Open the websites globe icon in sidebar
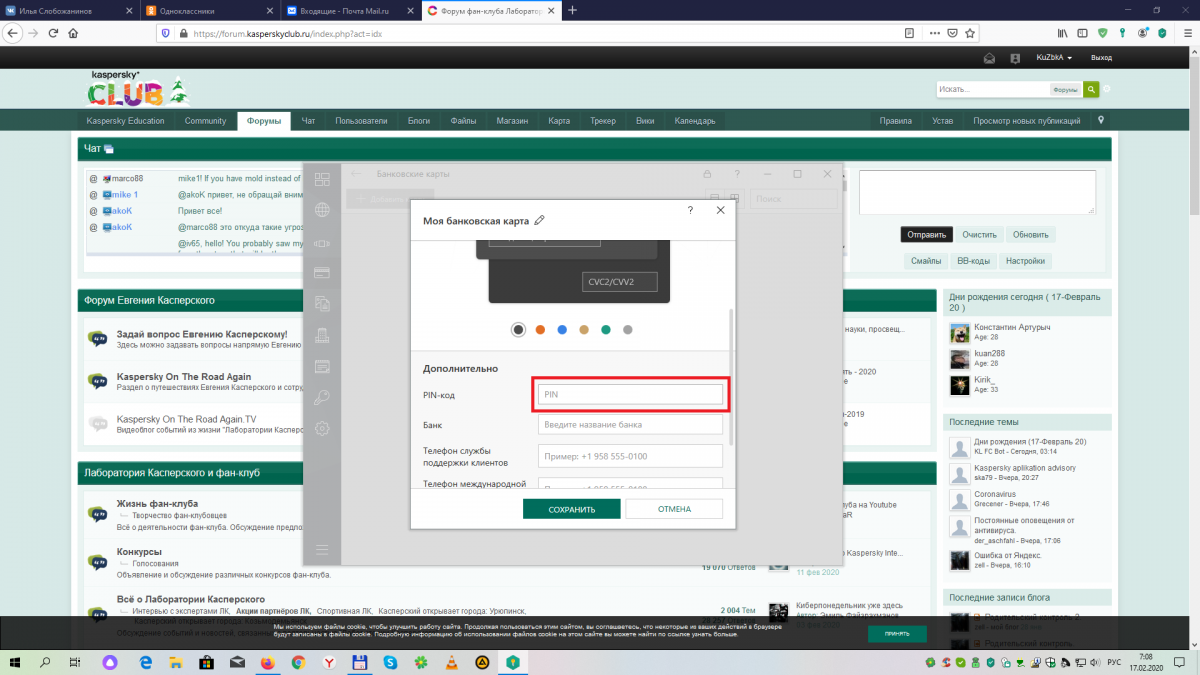This screenshot has width=1200, height=675. pyautogui.click(x=322, y=210)
